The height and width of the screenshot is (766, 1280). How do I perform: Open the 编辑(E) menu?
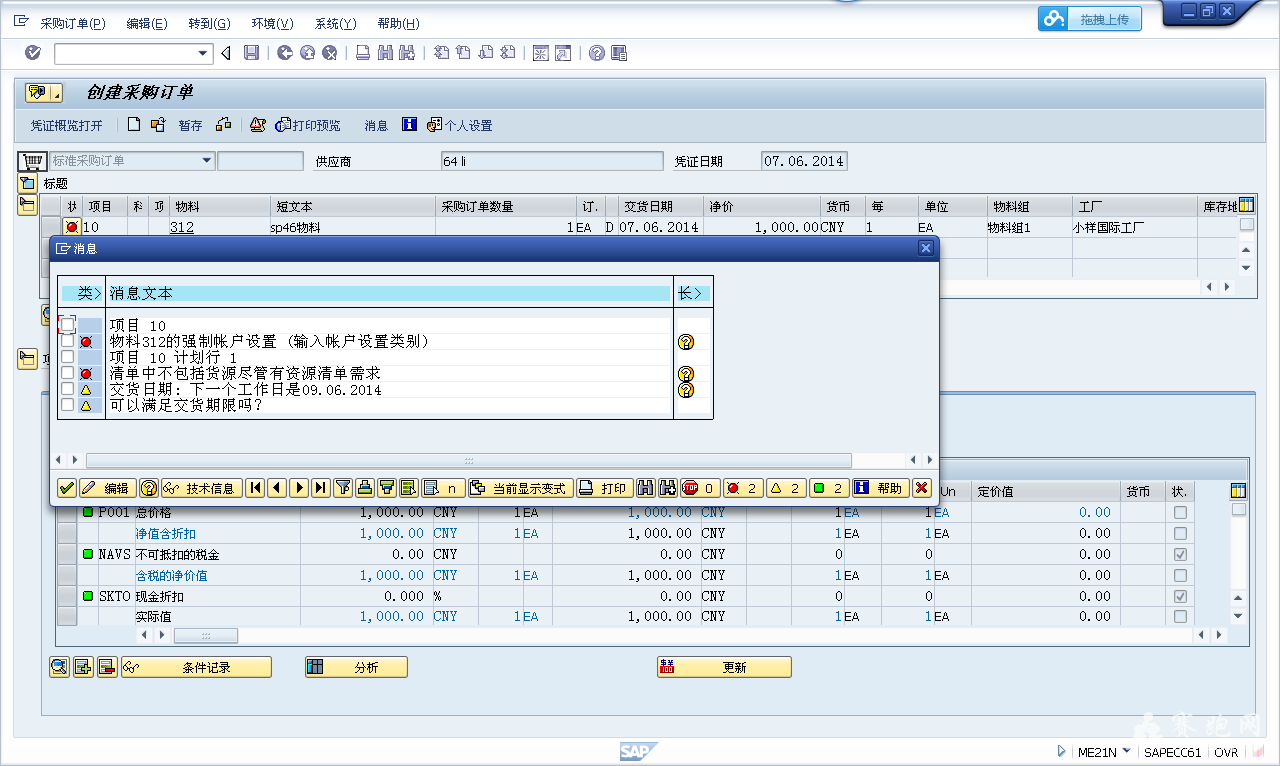pos(148,23)
